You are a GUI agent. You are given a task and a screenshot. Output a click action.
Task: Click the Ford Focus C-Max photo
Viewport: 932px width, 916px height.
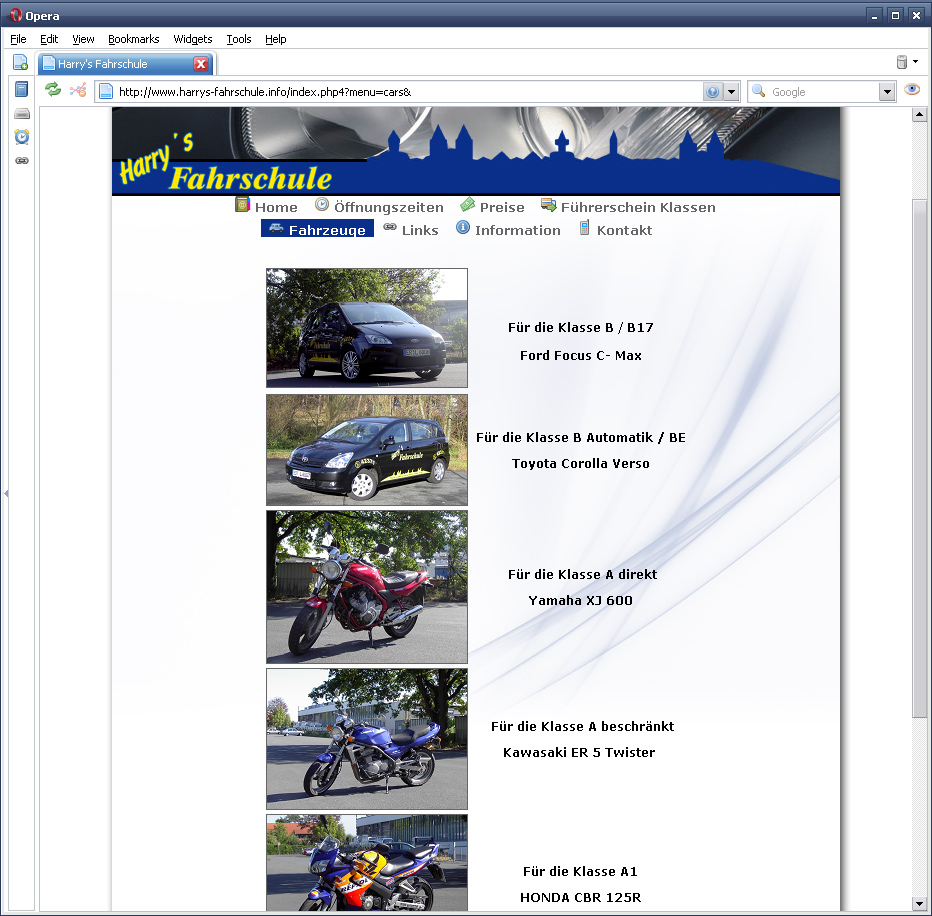point(367,328)
